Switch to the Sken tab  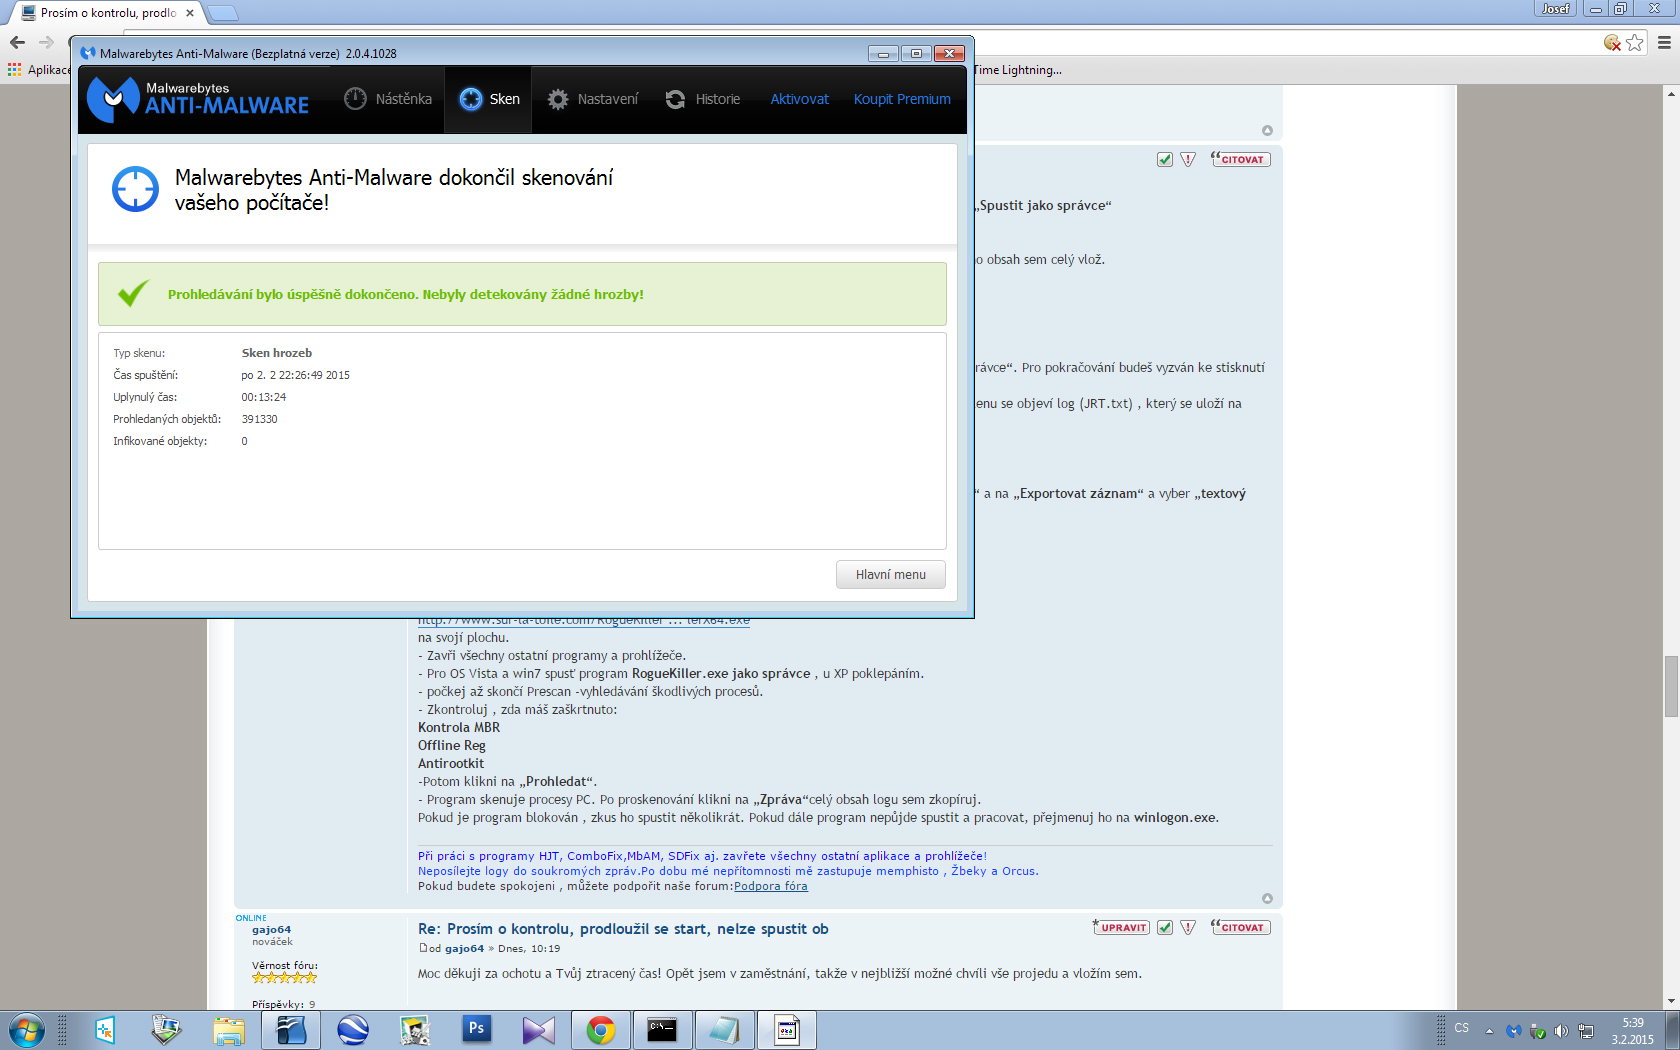point(489,99)
